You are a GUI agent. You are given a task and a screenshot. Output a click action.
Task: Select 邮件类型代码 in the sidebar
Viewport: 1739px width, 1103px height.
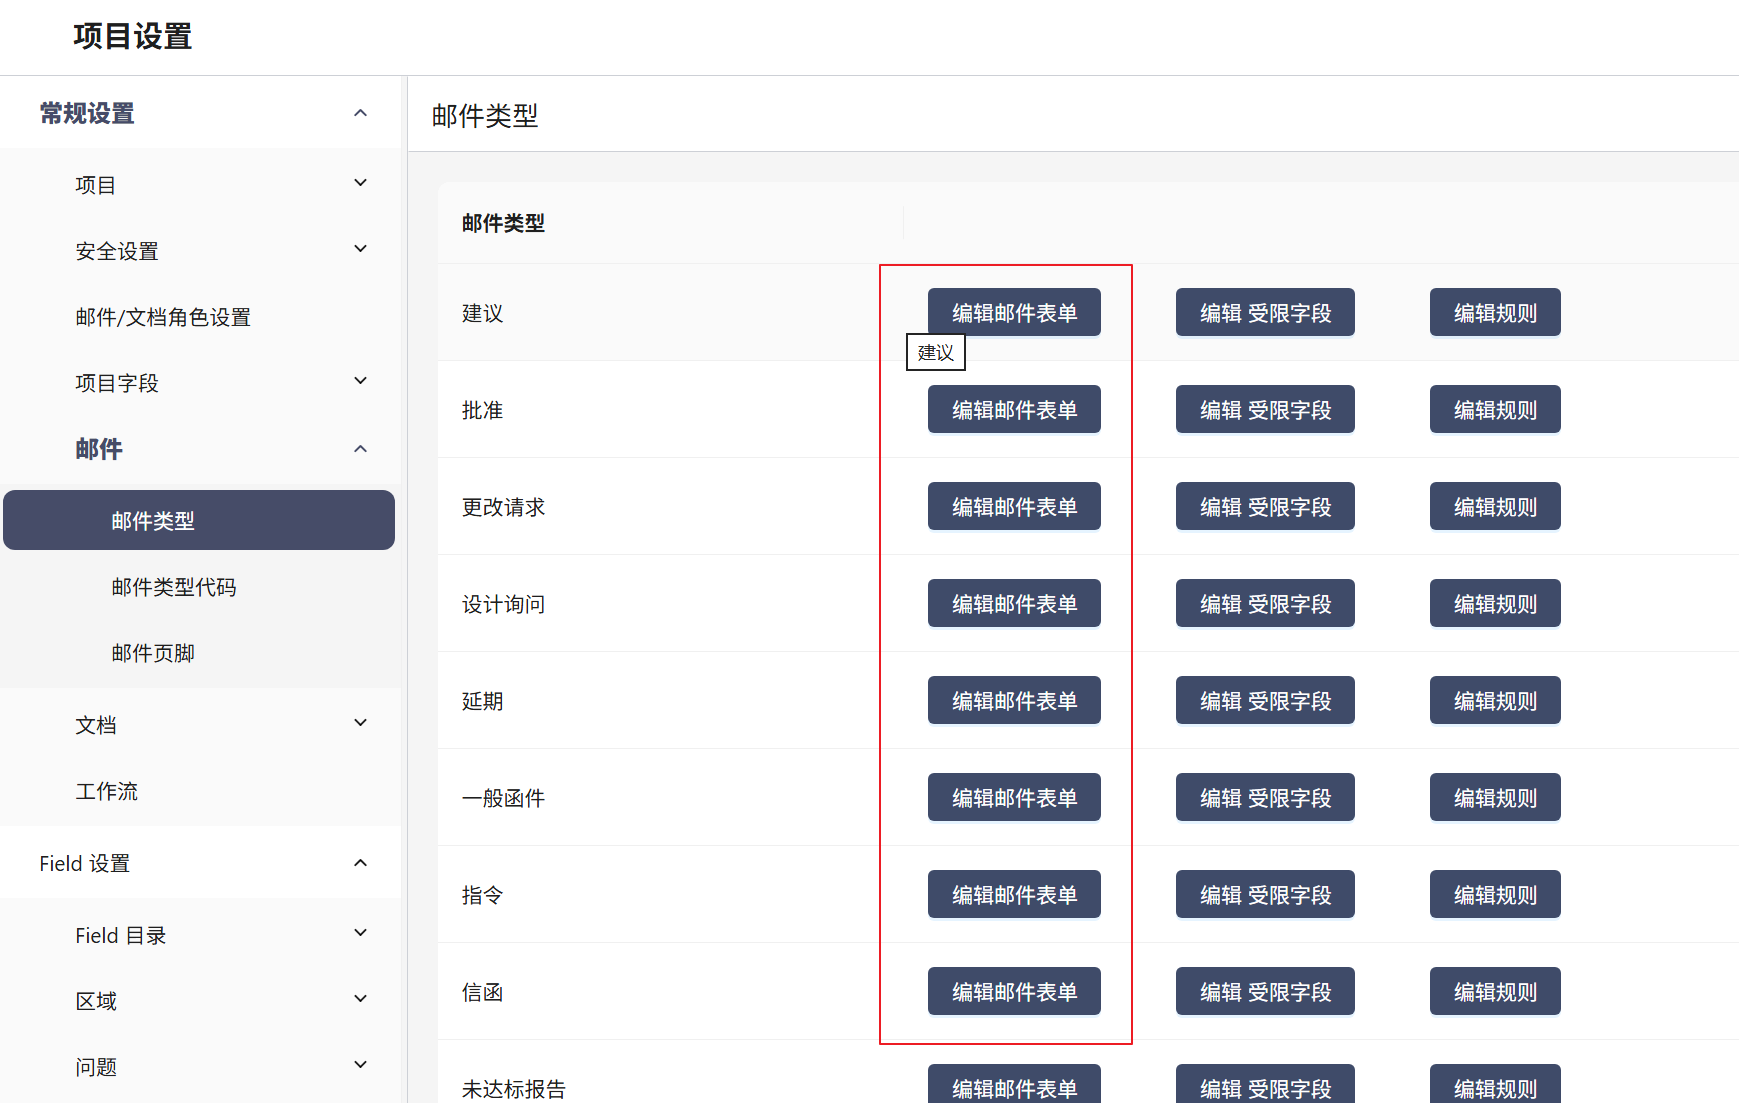coord(174,587)
